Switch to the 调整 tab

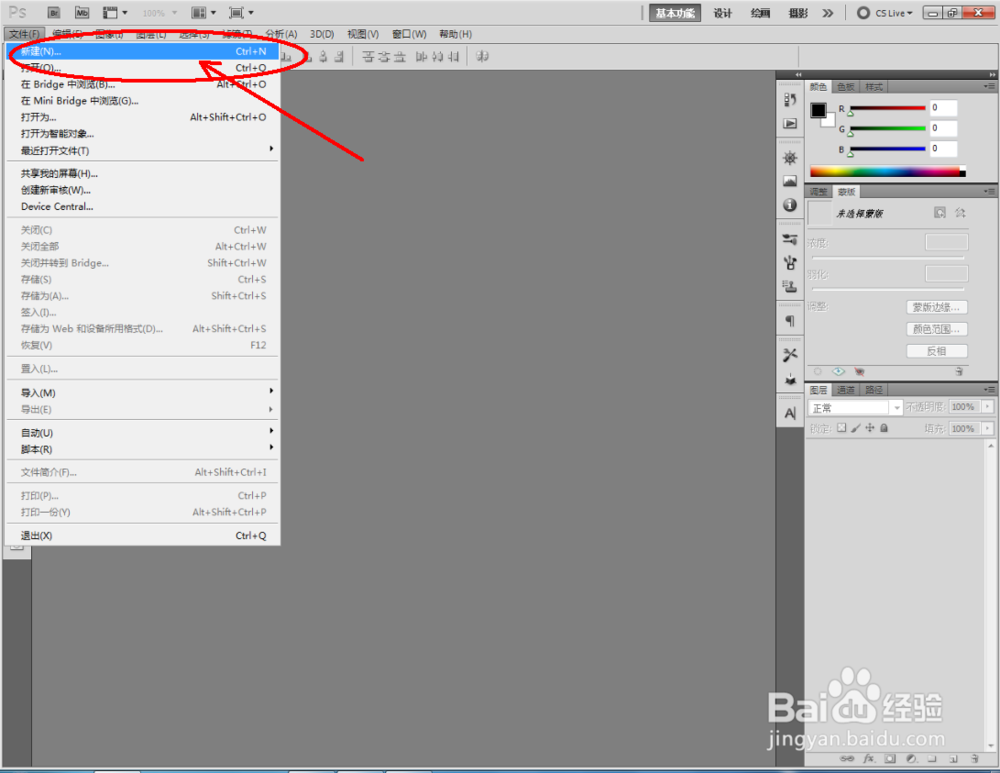point(818,191)
